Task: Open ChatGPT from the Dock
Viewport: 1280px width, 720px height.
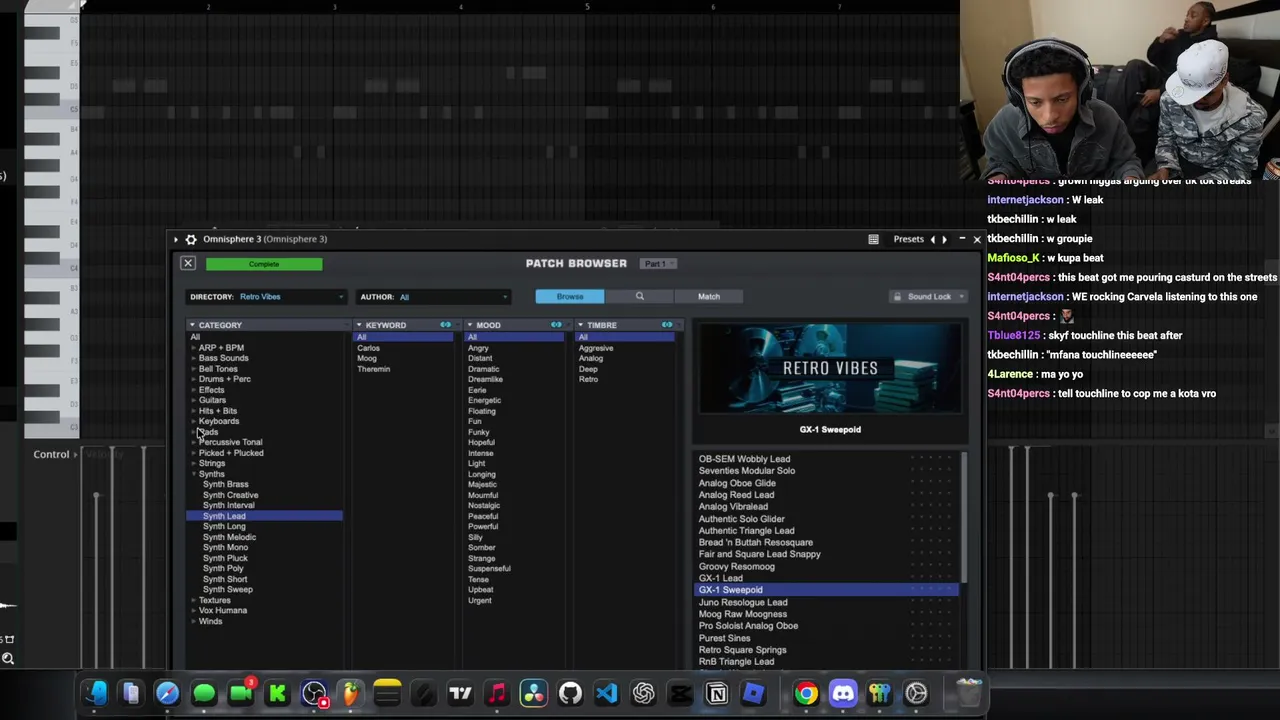Action: click(643, 693)
